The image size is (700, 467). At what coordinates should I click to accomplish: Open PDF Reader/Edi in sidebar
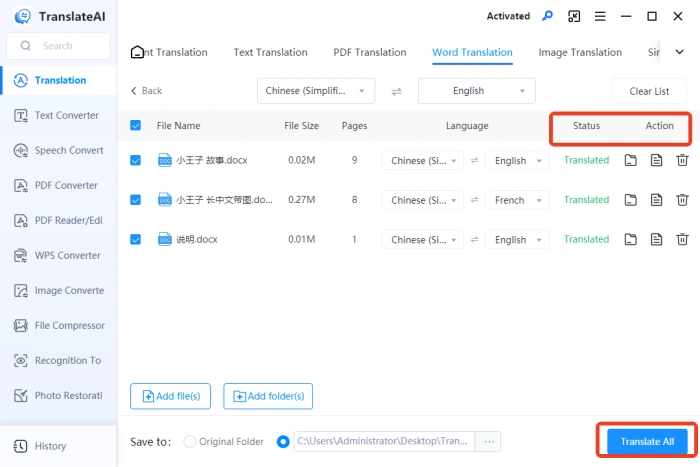[x=58, y=221]
